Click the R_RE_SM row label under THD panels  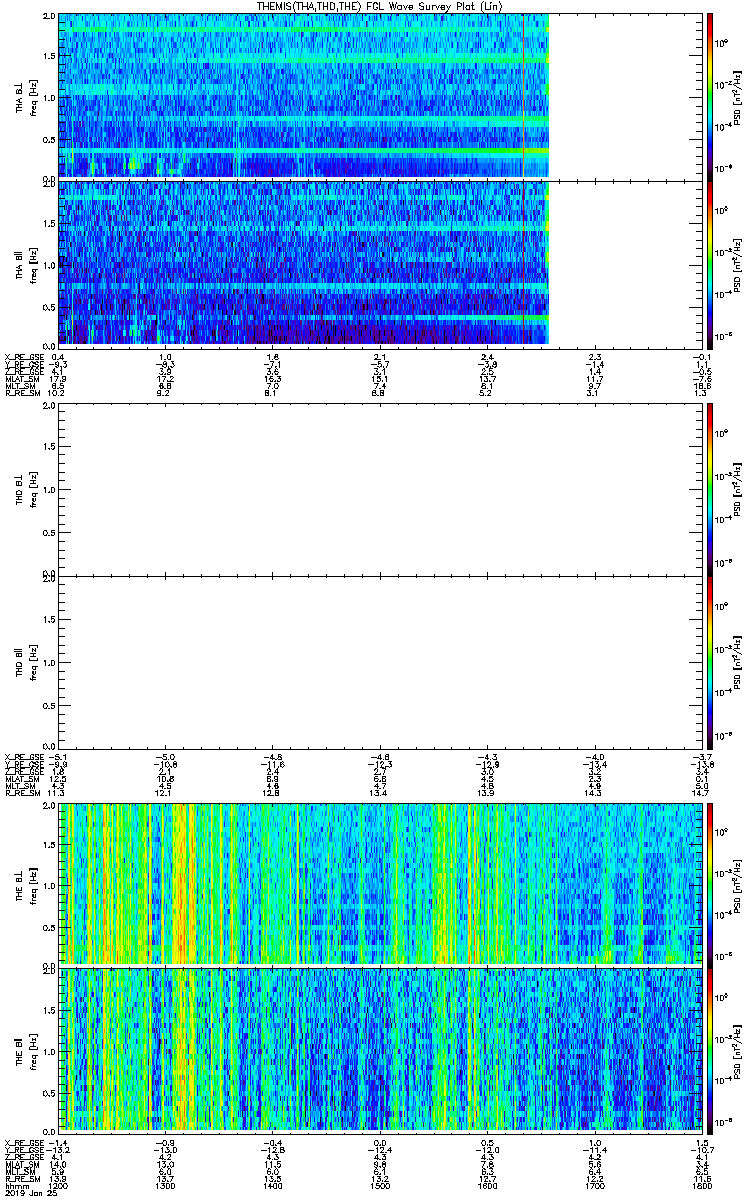[x=21, y=792]
